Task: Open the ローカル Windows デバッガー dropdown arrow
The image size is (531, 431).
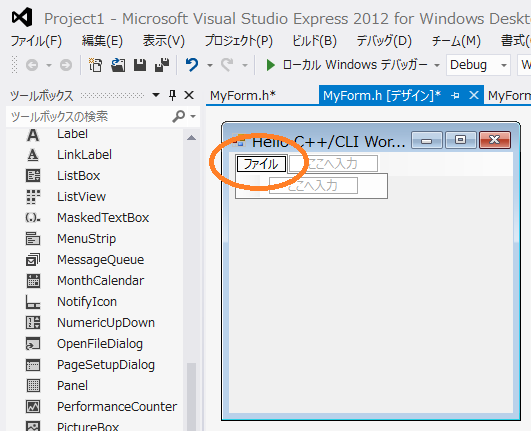Action: pyautogui.click(x=437, y=65)
